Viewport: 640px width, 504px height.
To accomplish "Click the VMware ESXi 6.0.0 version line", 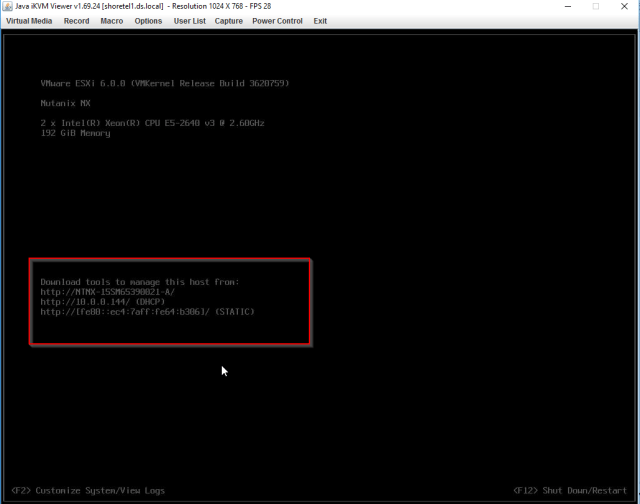I will pos(165,83).
